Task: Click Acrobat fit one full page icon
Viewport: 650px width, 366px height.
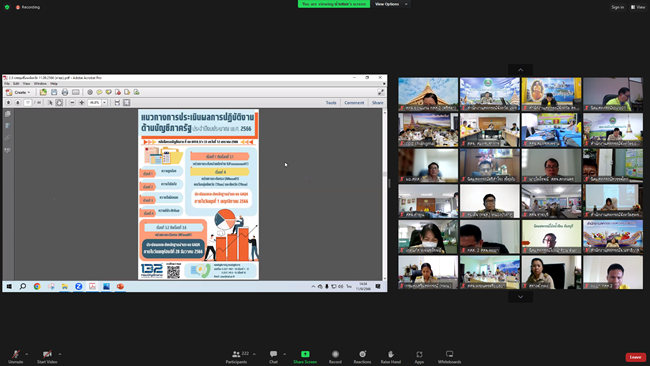Action: [x=127, y=102]
